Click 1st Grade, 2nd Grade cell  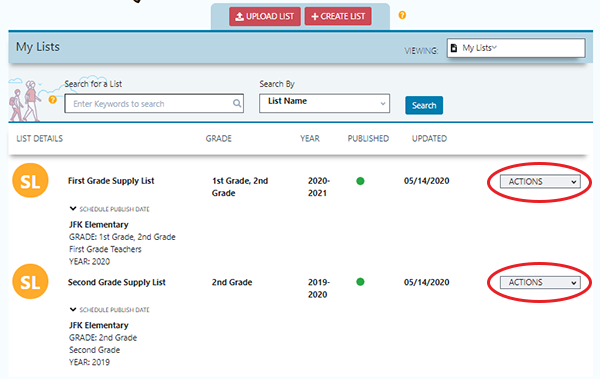240,187
